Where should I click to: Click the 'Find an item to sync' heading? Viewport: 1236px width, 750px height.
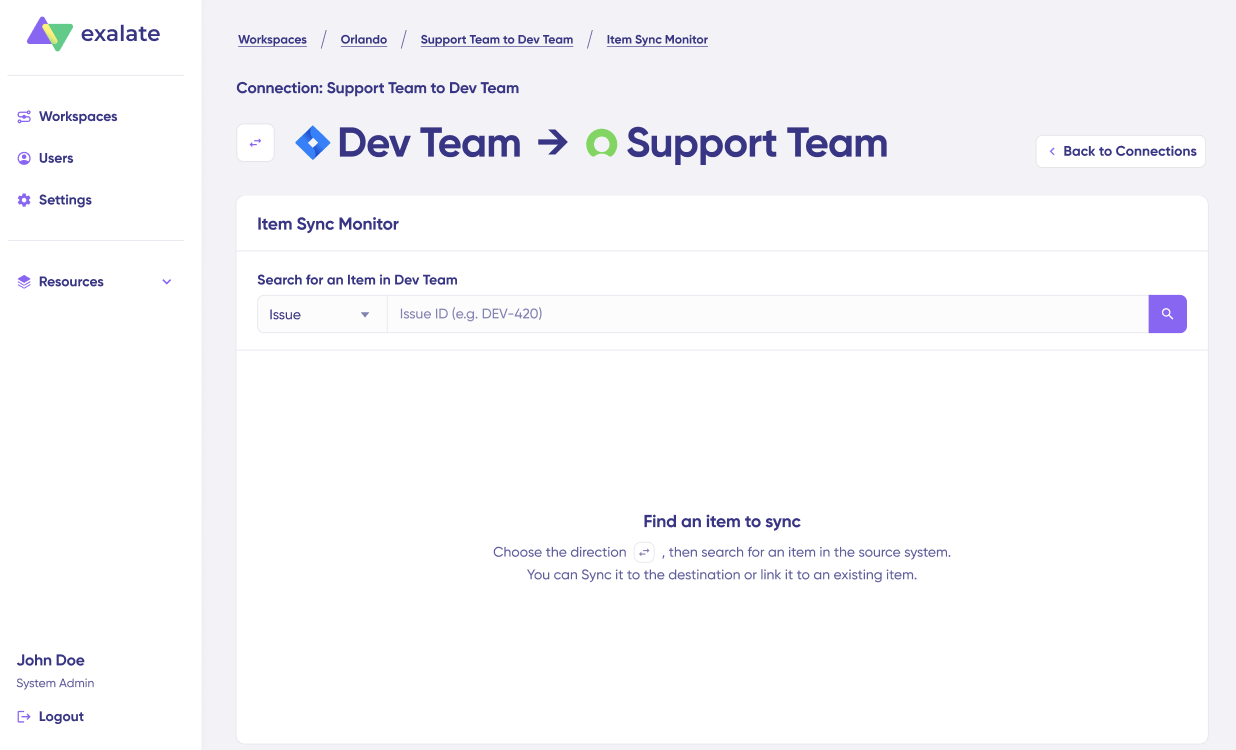tap(722, 522)
